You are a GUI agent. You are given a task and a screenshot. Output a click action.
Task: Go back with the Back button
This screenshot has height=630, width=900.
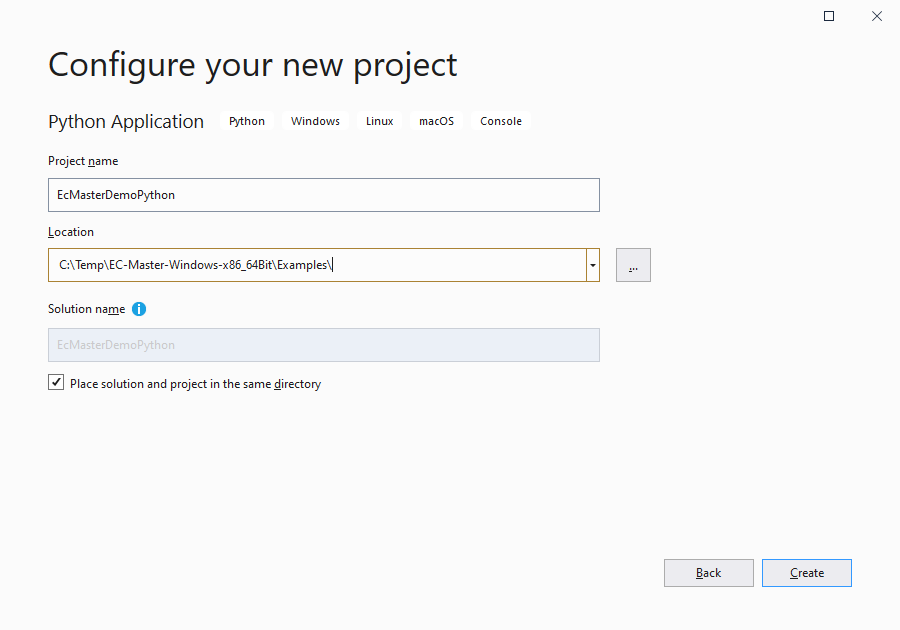point(708,573)
